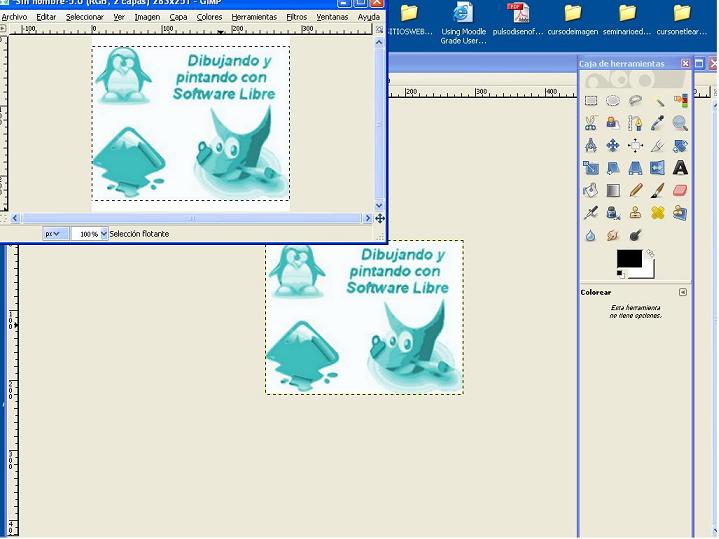
Task: Open the cursodeimagen desktop folder
Action: pos(573,19)
